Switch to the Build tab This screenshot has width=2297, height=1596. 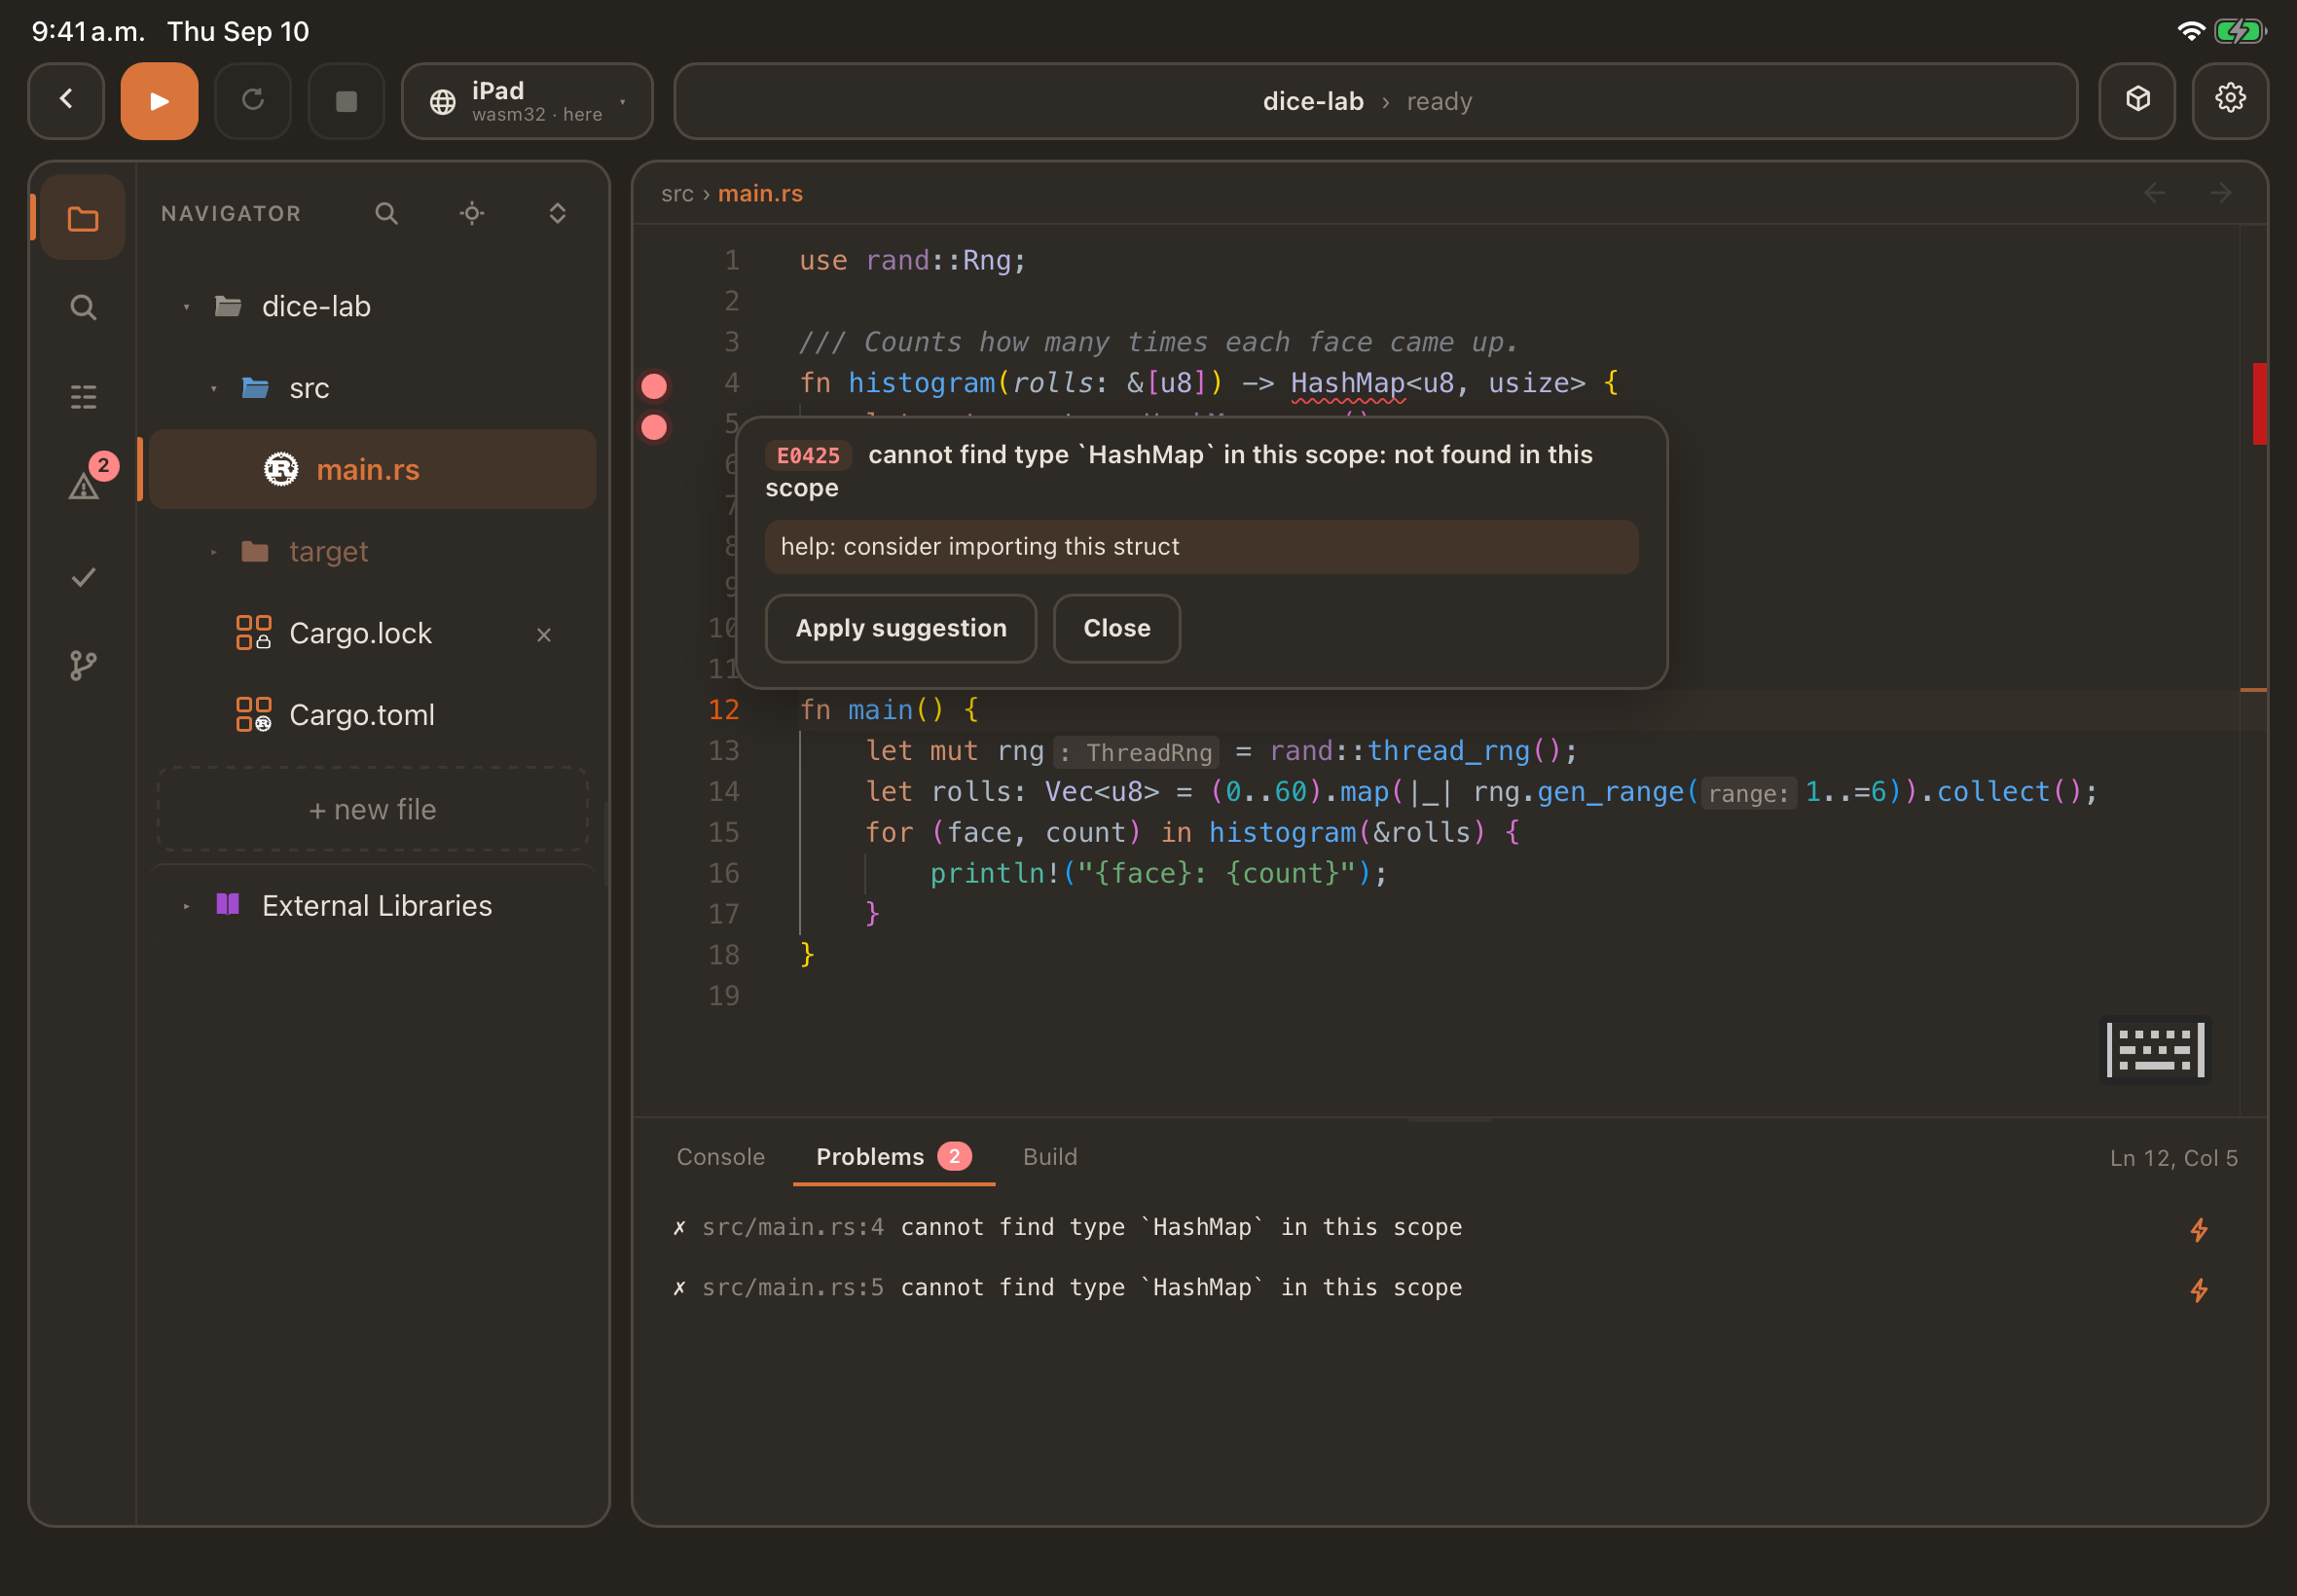pos(1050,1157)
